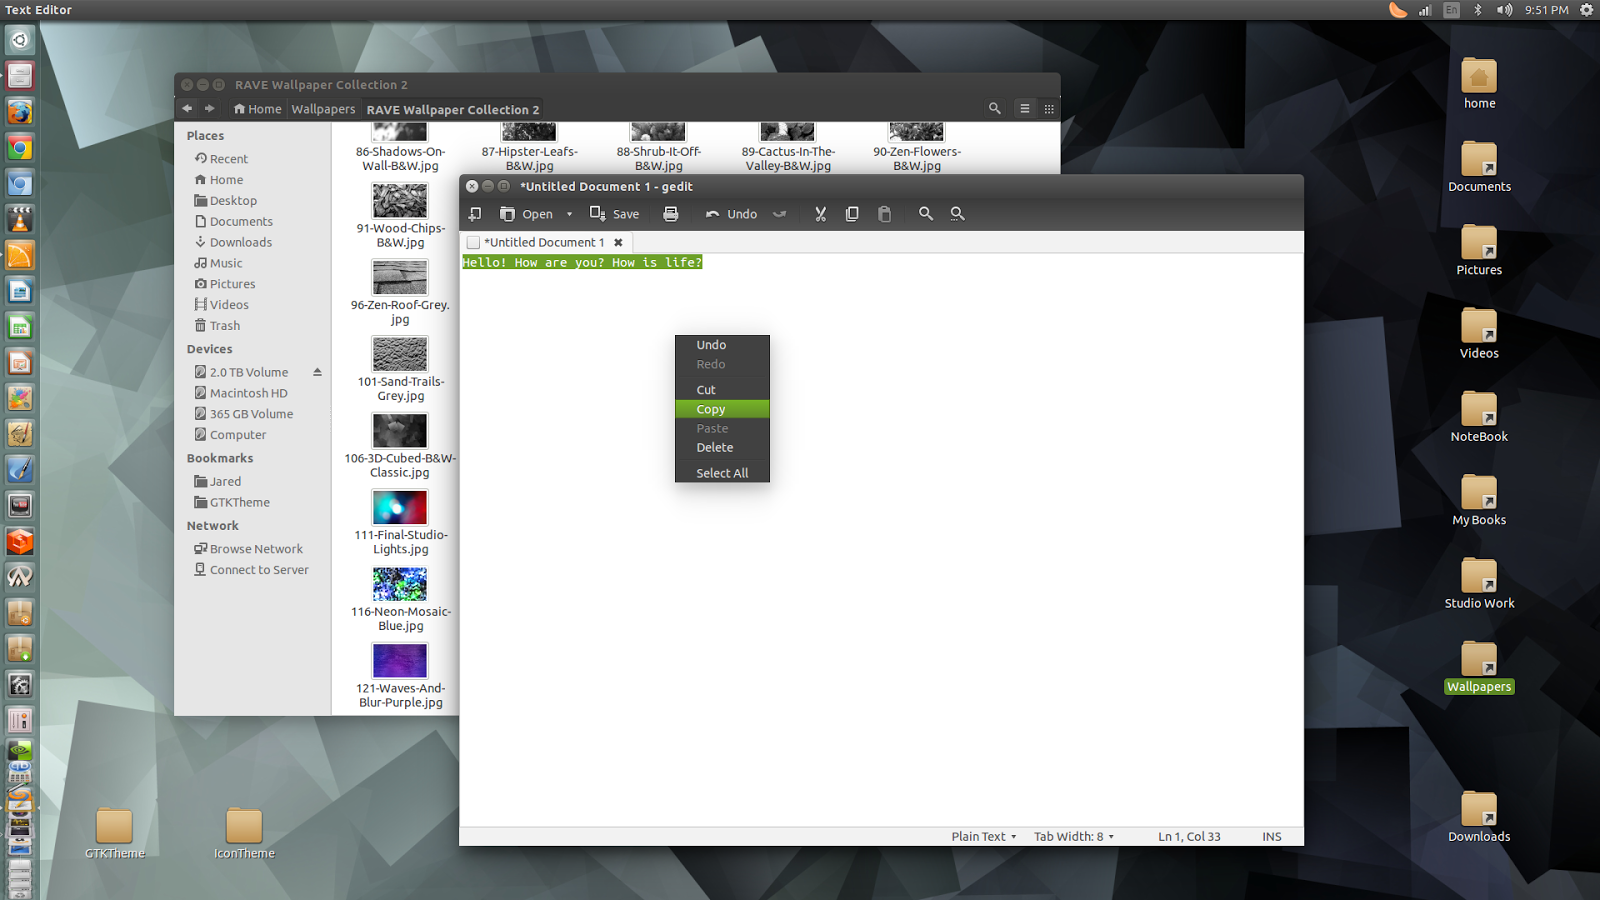Click the find magnifier icon in gedit toolbar
Viewport: 1600px width, 900px height.
(x=926, y=214)
